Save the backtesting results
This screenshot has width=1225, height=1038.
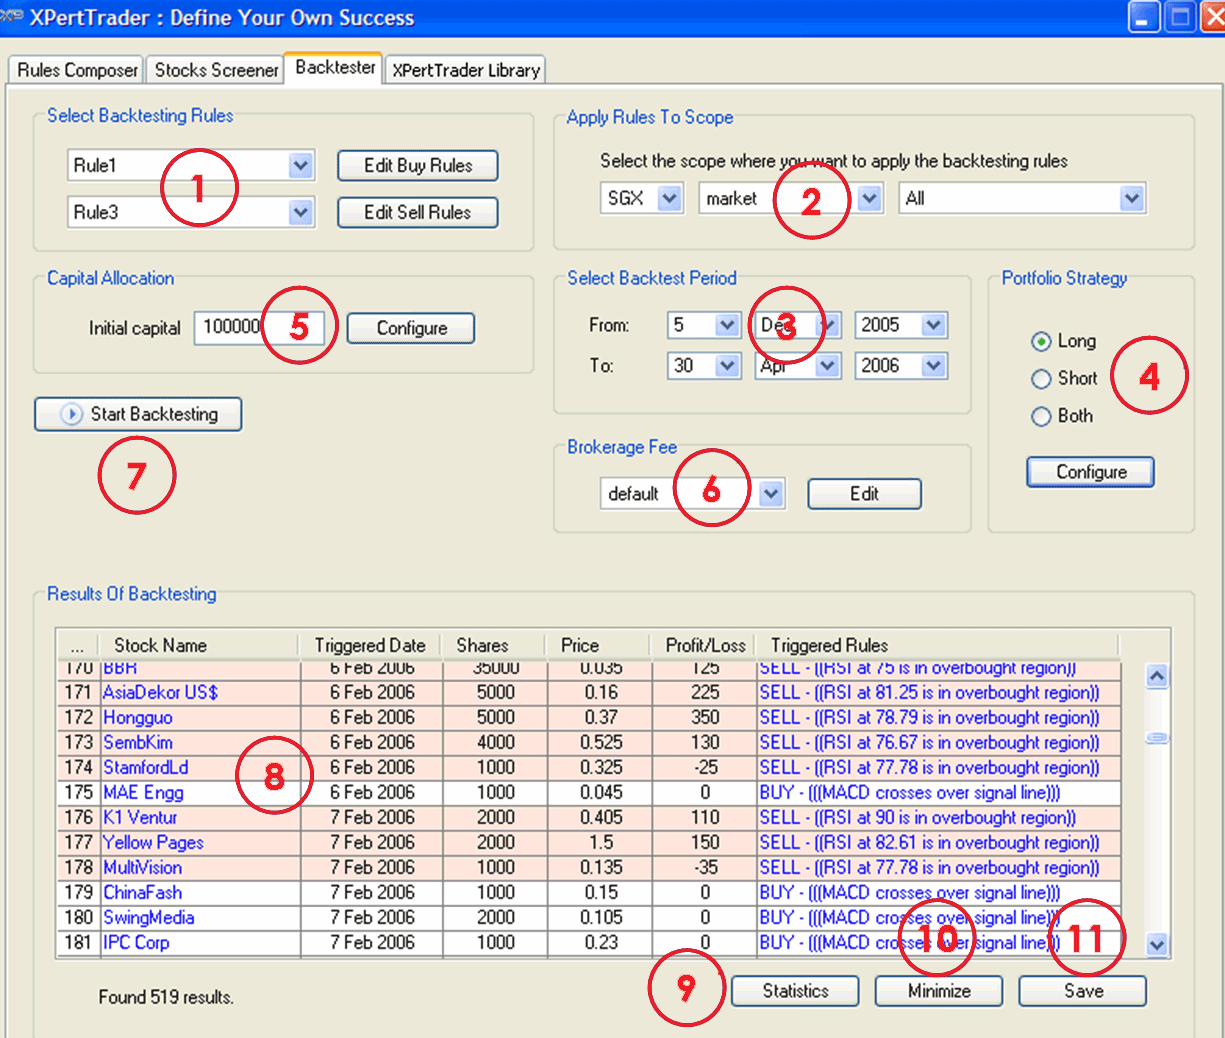pos(1082,991)
